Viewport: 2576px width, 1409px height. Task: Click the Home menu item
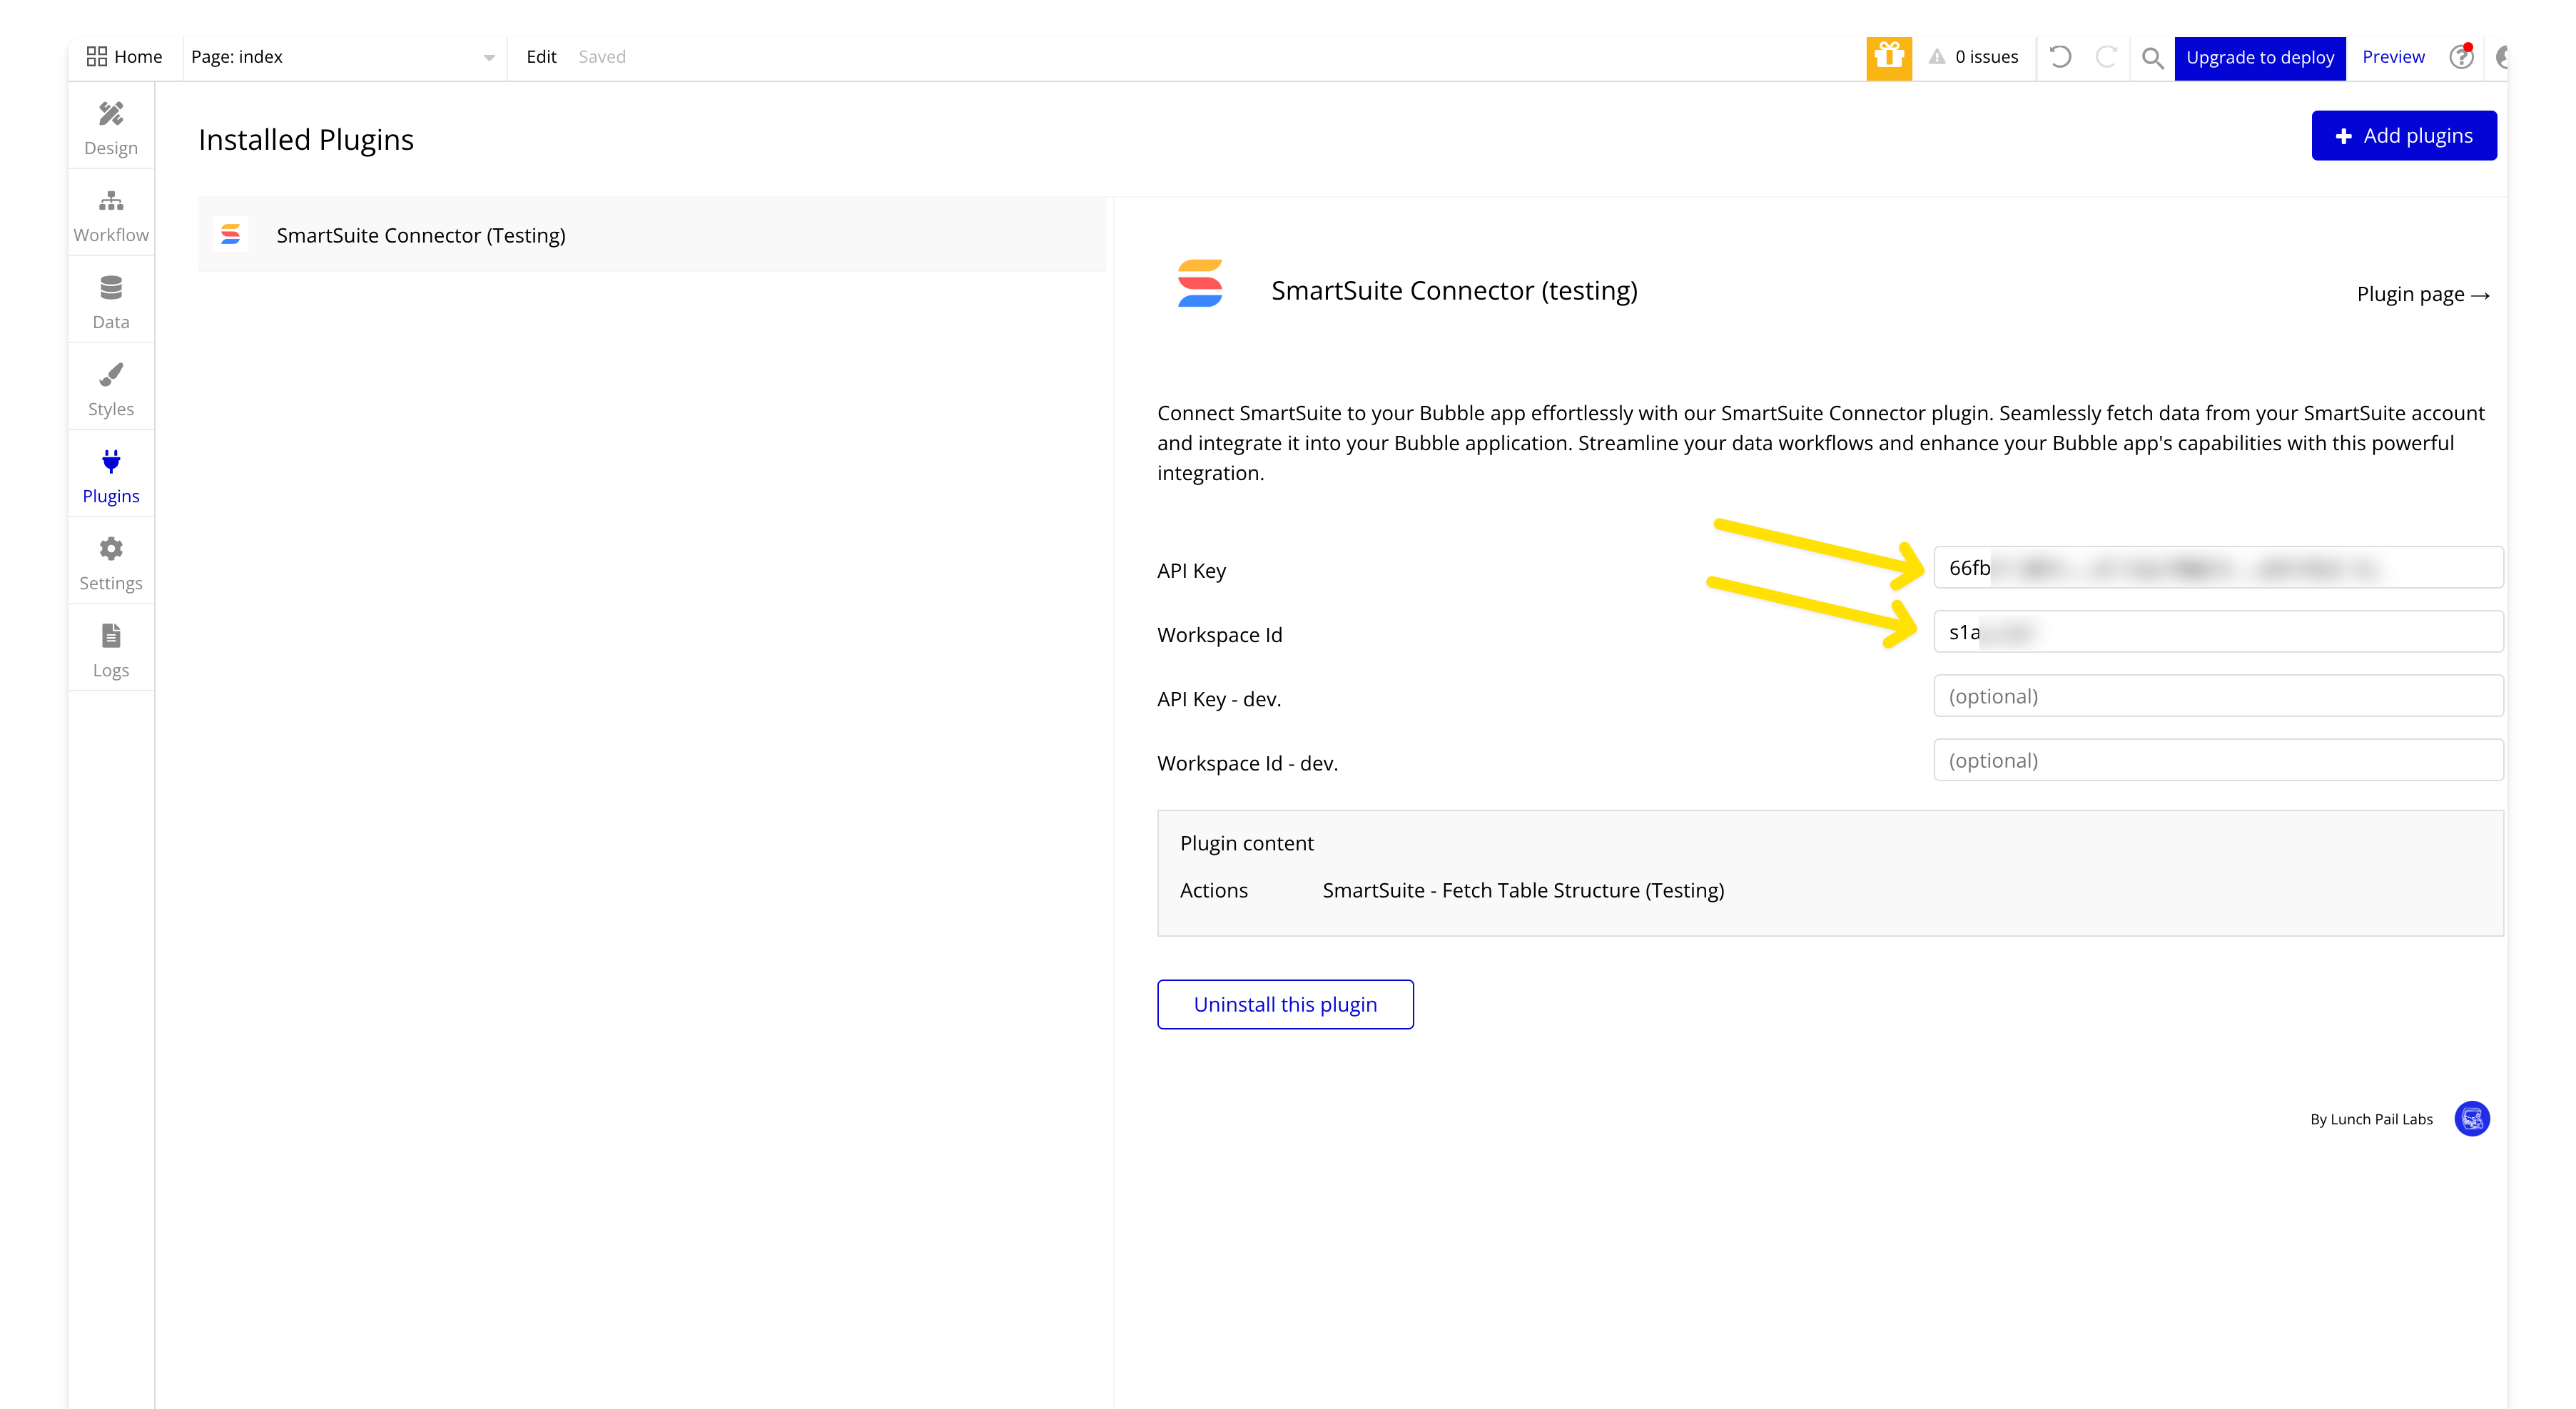[125, 57]
